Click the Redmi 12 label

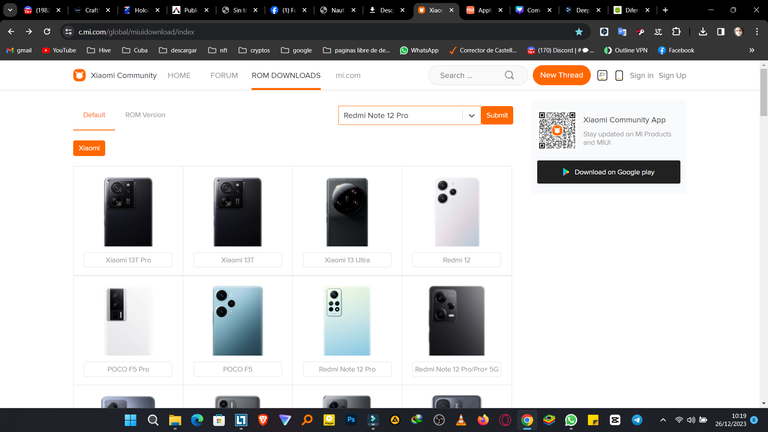pyautogui.click(x=456, y=260)
